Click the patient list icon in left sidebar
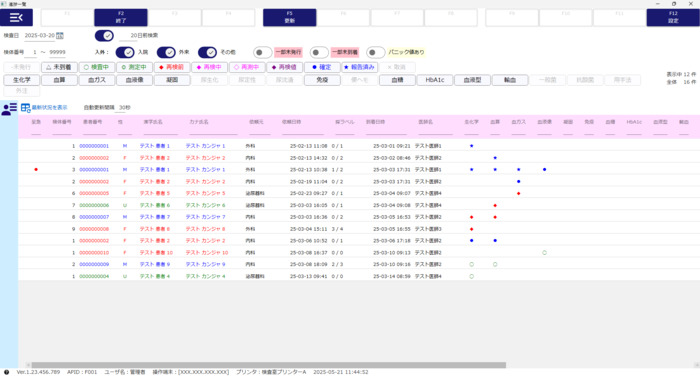This screenshot has height=376, width=700. pyautogui.click(x=9, y=109)
